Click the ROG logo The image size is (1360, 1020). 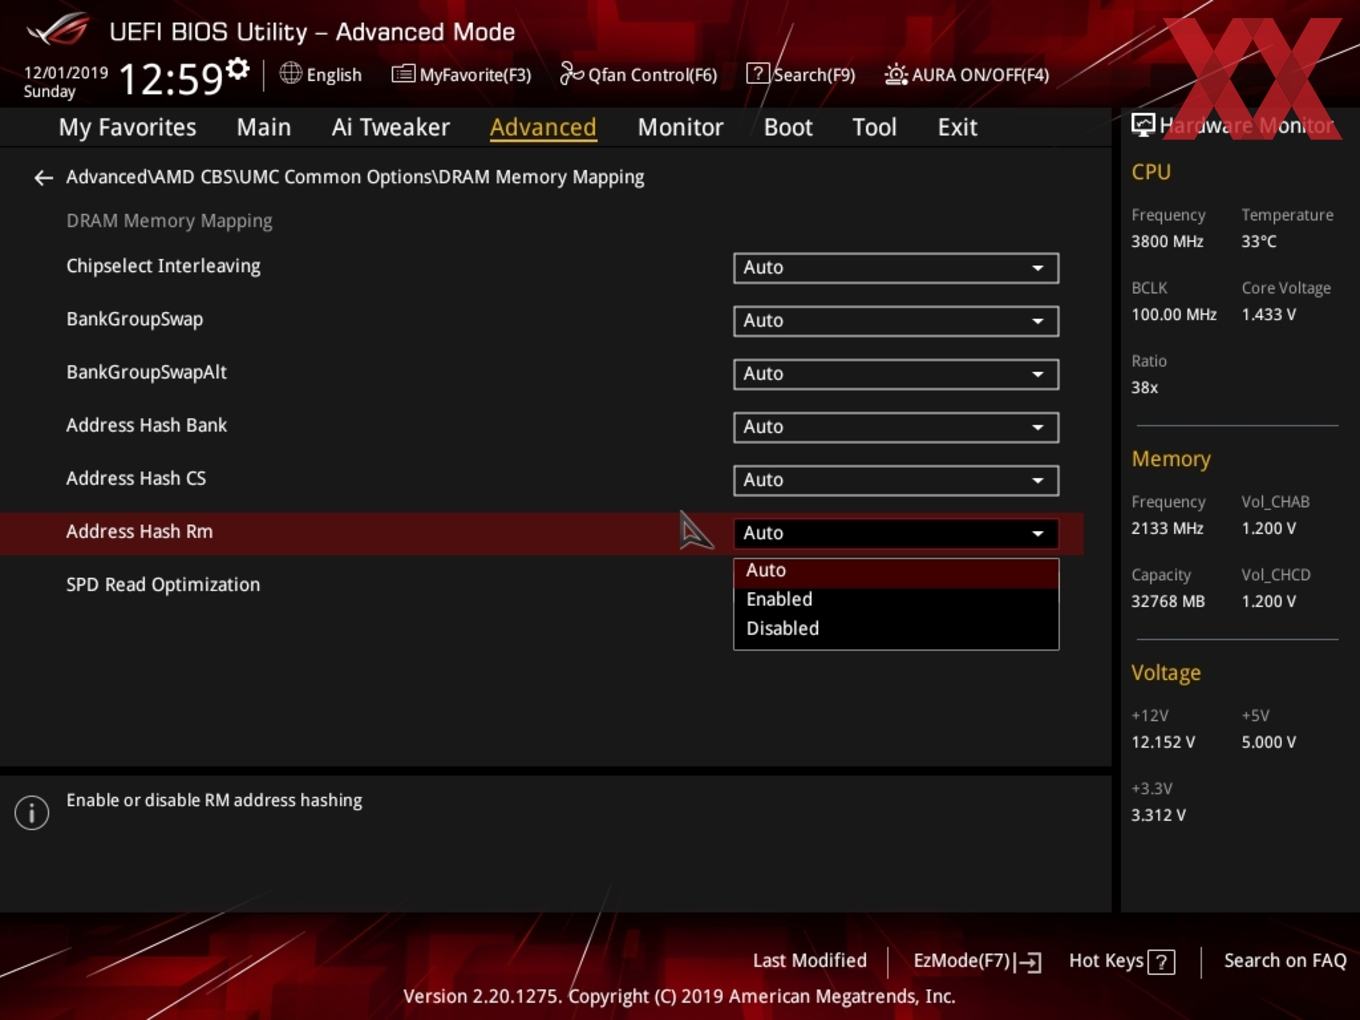point(58,30)
